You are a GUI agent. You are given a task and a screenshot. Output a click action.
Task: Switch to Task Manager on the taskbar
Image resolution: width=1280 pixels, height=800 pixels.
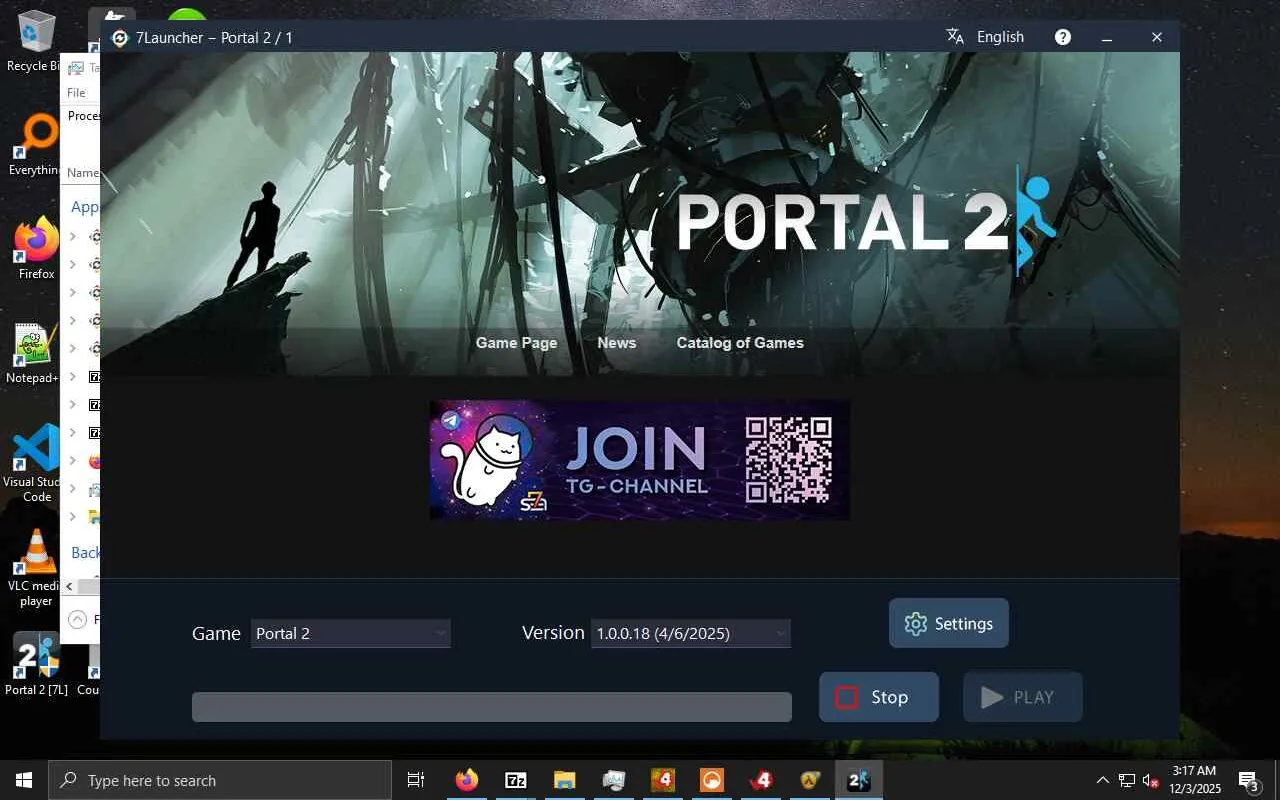(614, 780)
